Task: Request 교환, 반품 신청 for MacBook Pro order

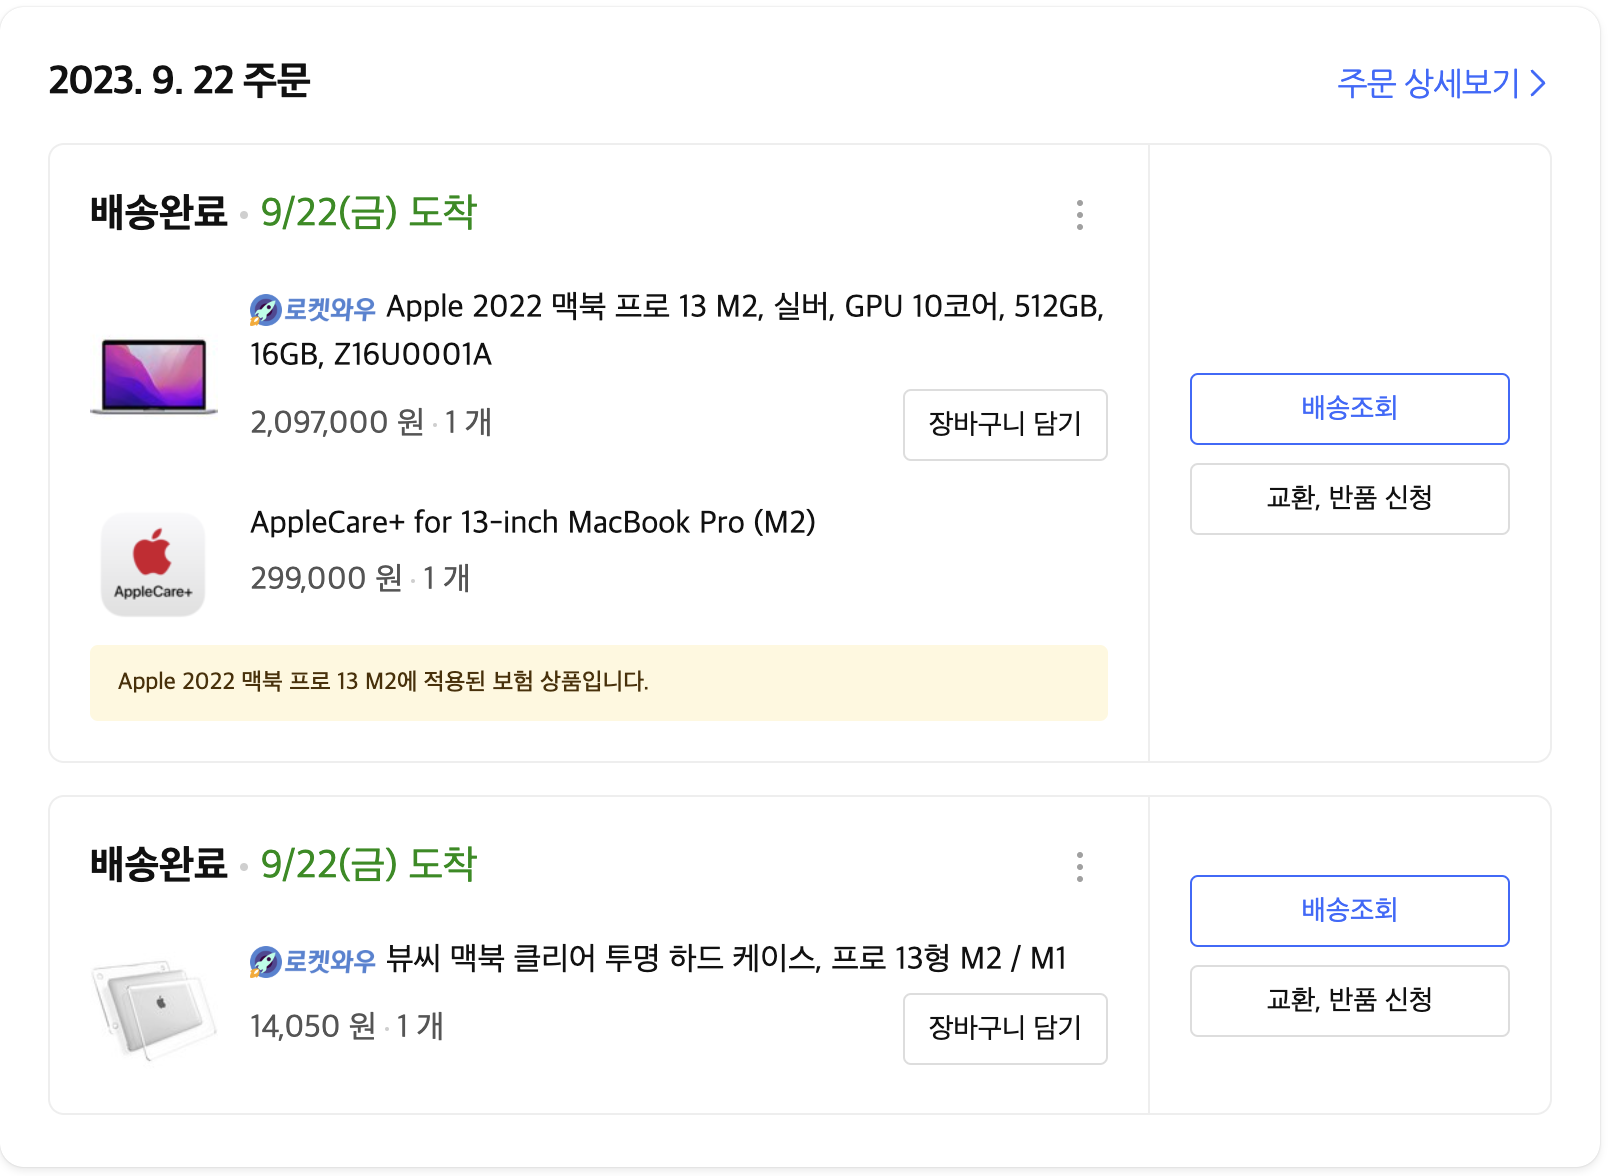Action: 1349,499
